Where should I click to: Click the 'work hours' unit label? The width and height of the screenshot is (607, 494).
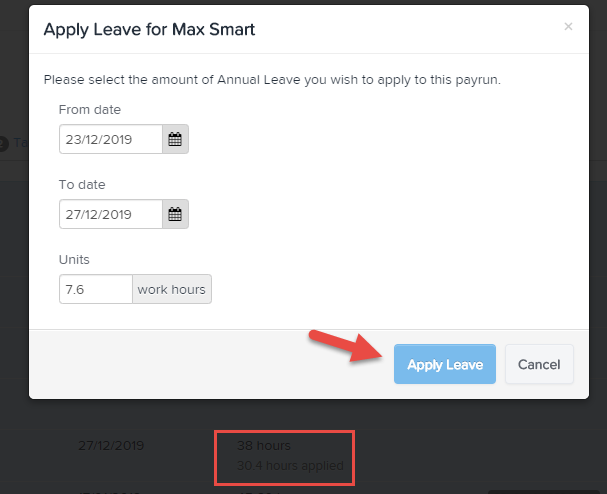point(172,289)
